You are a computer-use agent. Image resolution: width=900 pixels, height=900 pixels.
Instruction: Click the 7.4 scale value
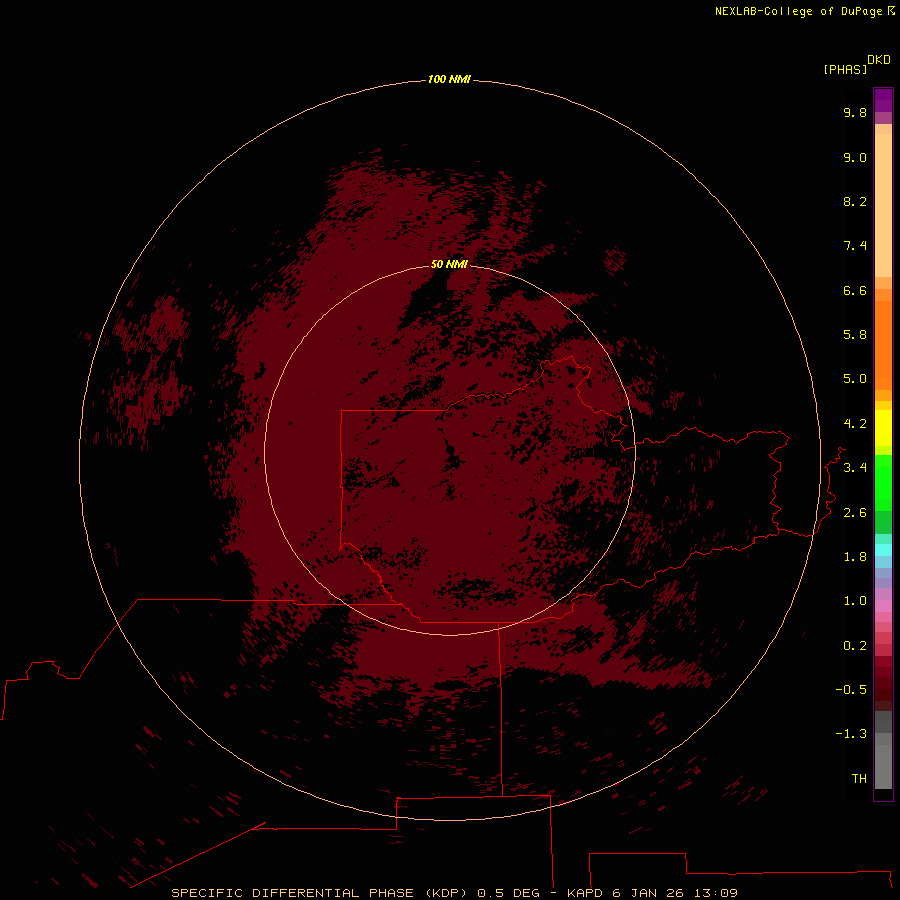click(855, 246)
